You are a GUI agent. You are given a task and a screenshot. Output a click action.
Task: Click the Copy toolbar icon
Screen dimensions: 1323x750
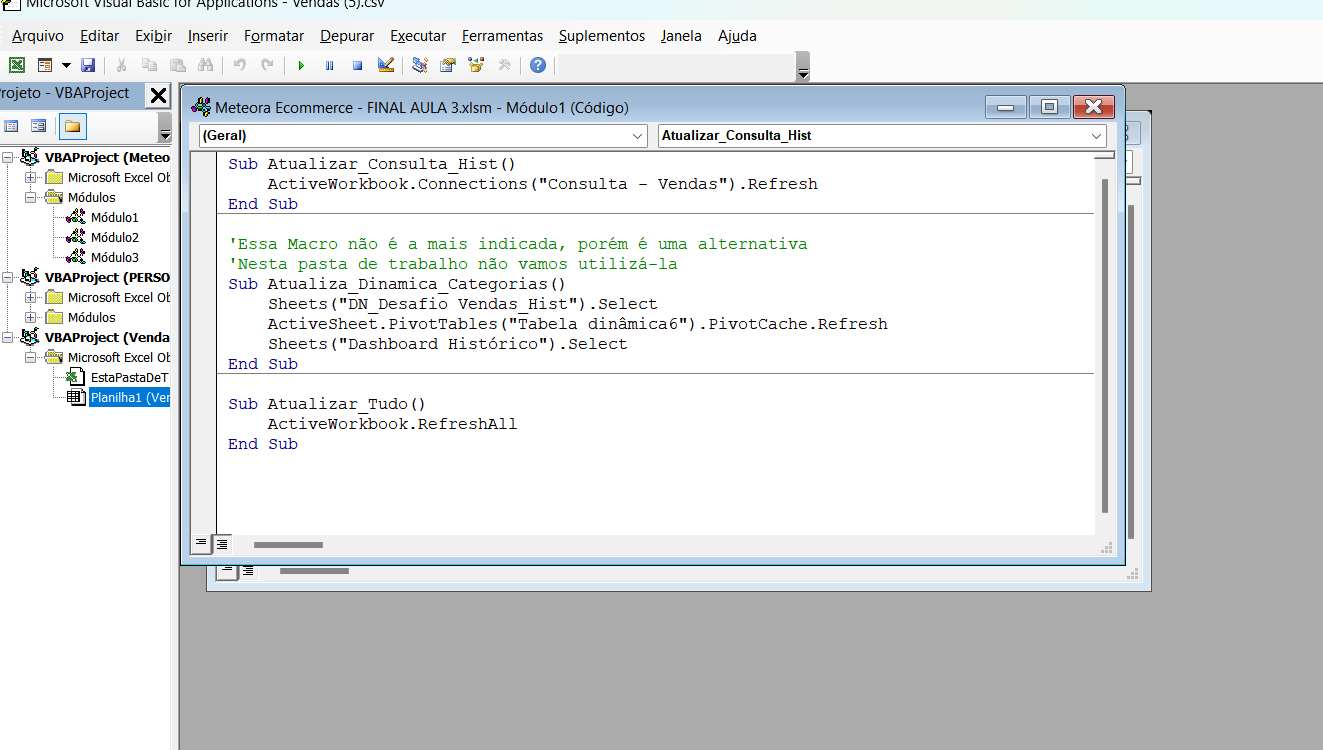coord(149,65)
